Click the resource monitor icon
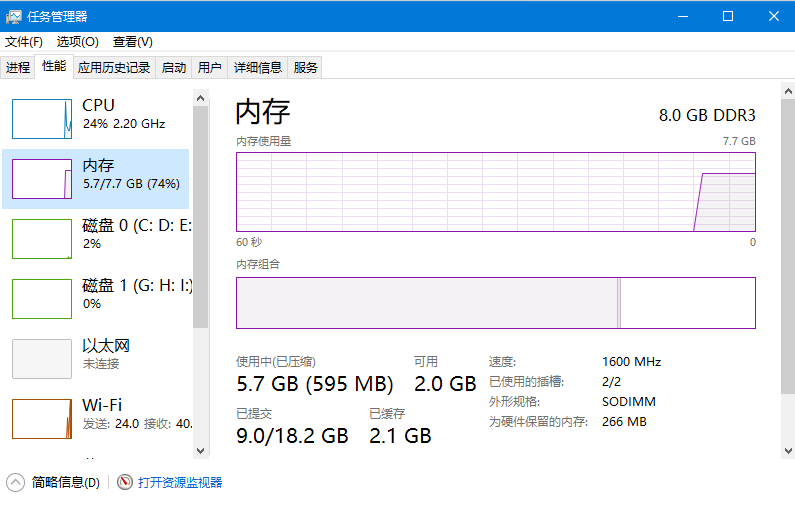The width and height of the screenshot is (795, 507). pos(125,482)
